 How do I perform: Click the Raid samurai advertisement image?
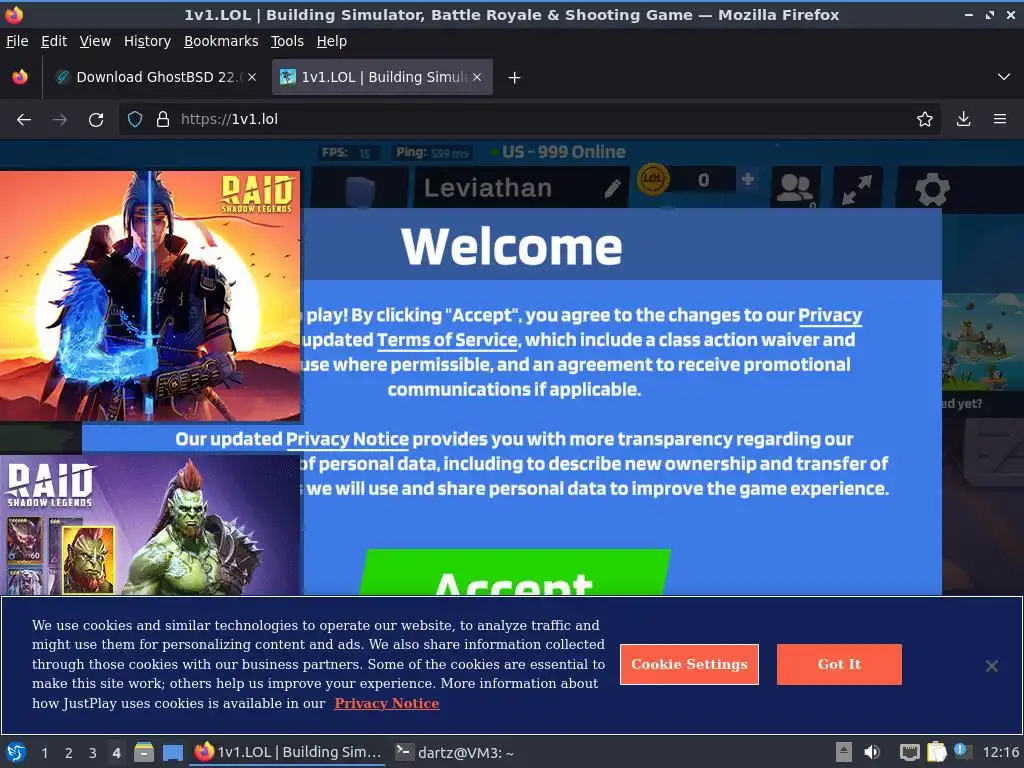coord(150,296)
